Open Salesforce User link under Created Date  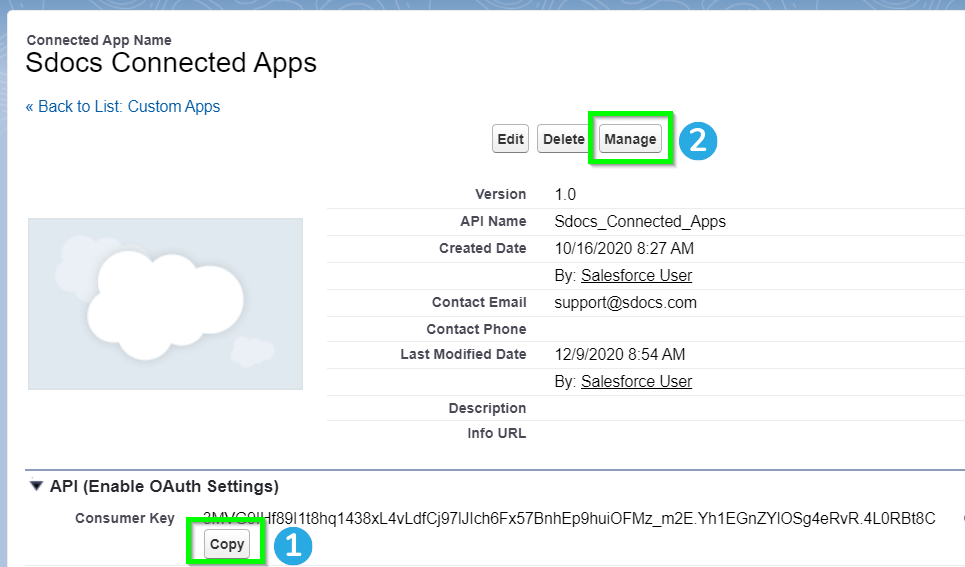(x=636, y=275)
